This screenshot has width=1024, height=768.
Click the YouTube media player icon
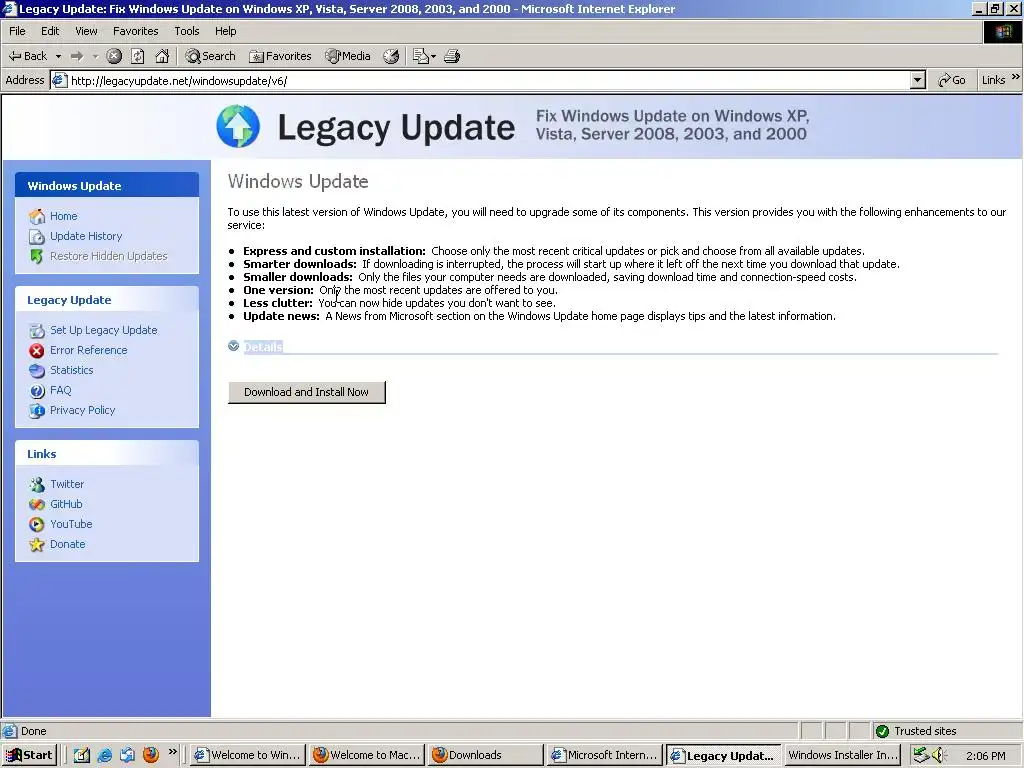click(x=37, y=524)
